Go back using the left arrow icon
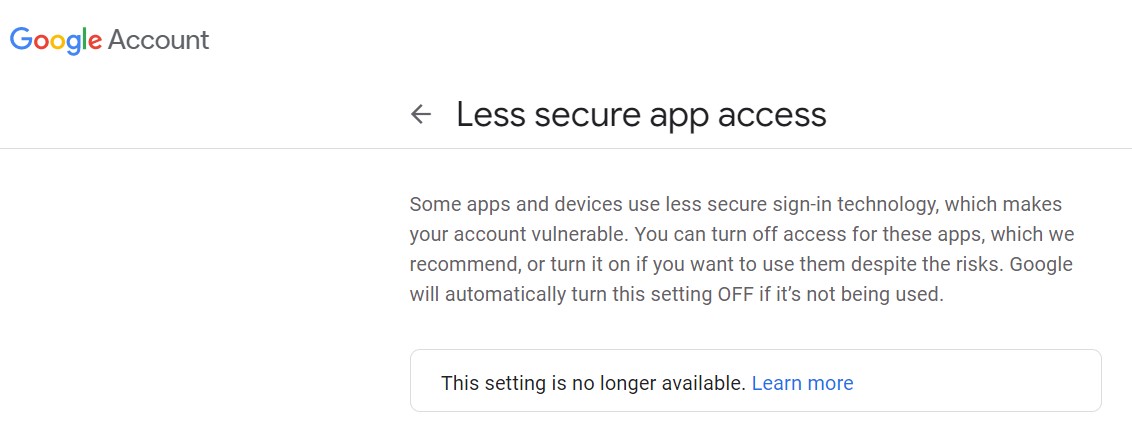This screenshot has height=443, width=1132. tap(420, 114)
